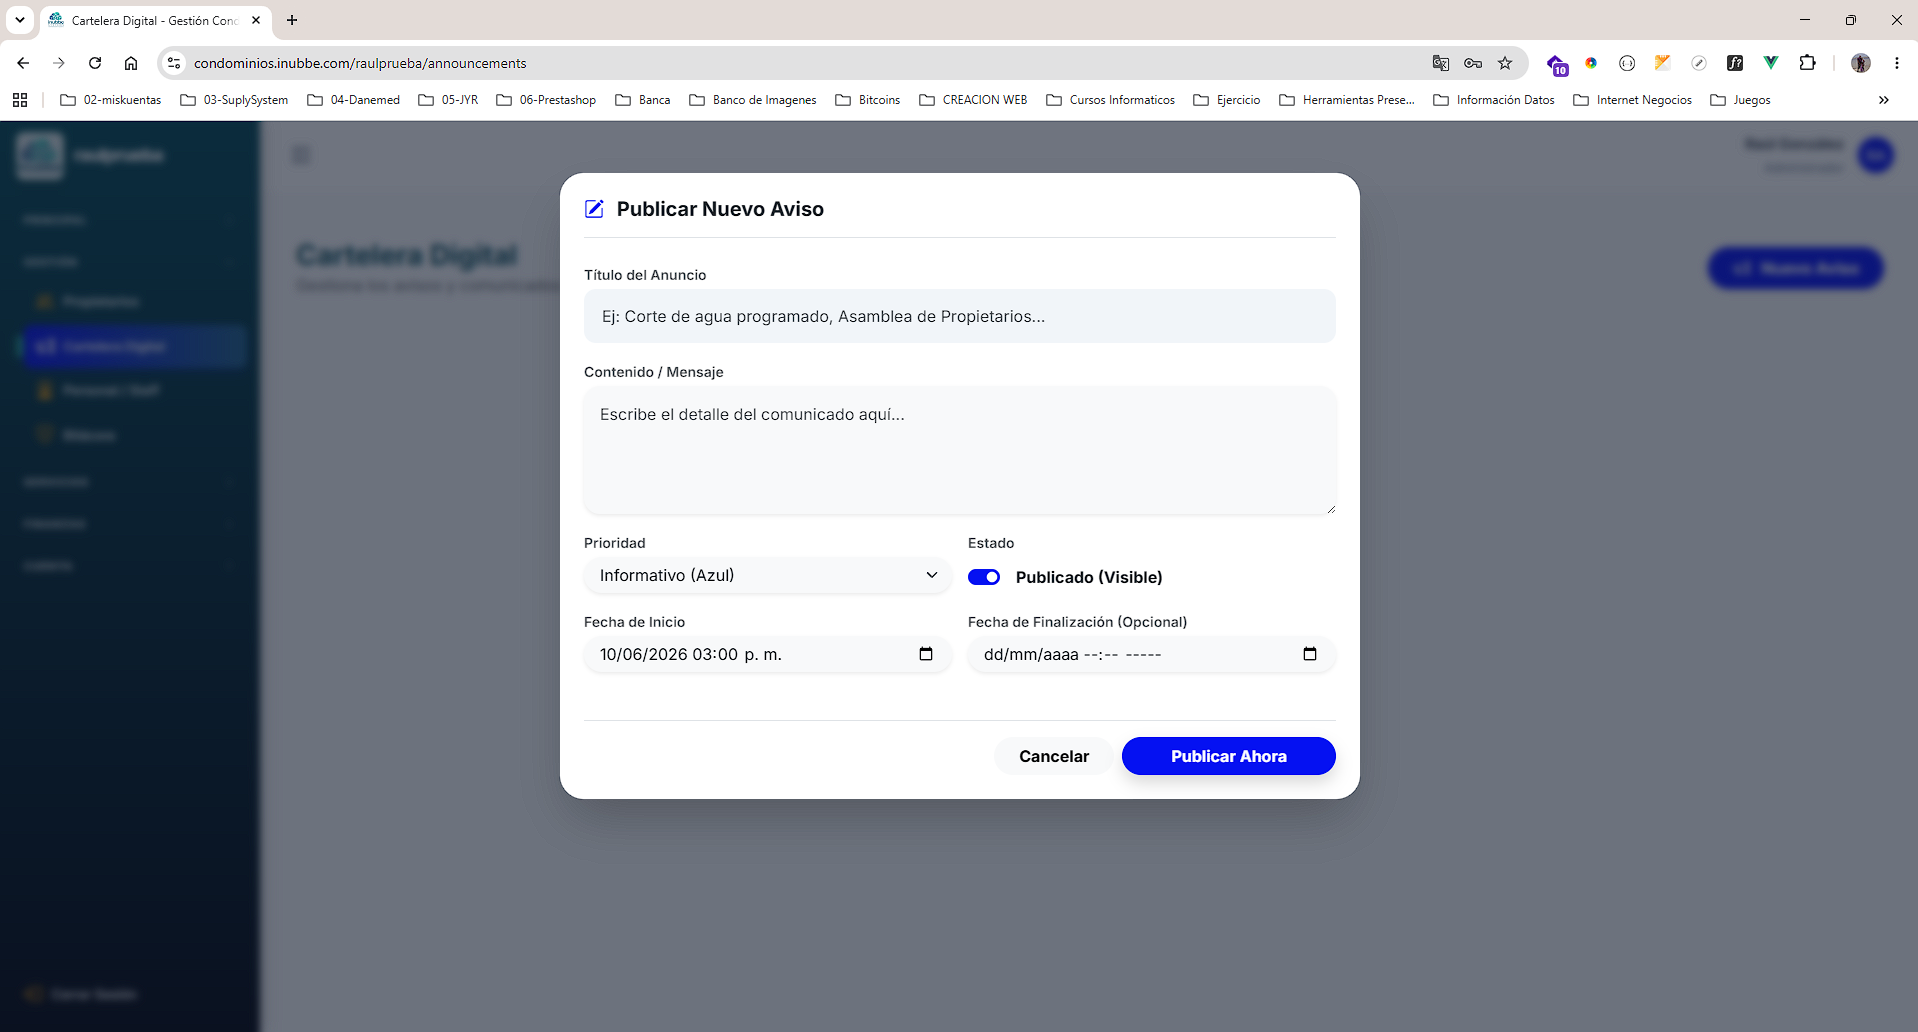Open a new browser tab
1918x1032 pixels.
pyautogui.click(x=292, y=20)
